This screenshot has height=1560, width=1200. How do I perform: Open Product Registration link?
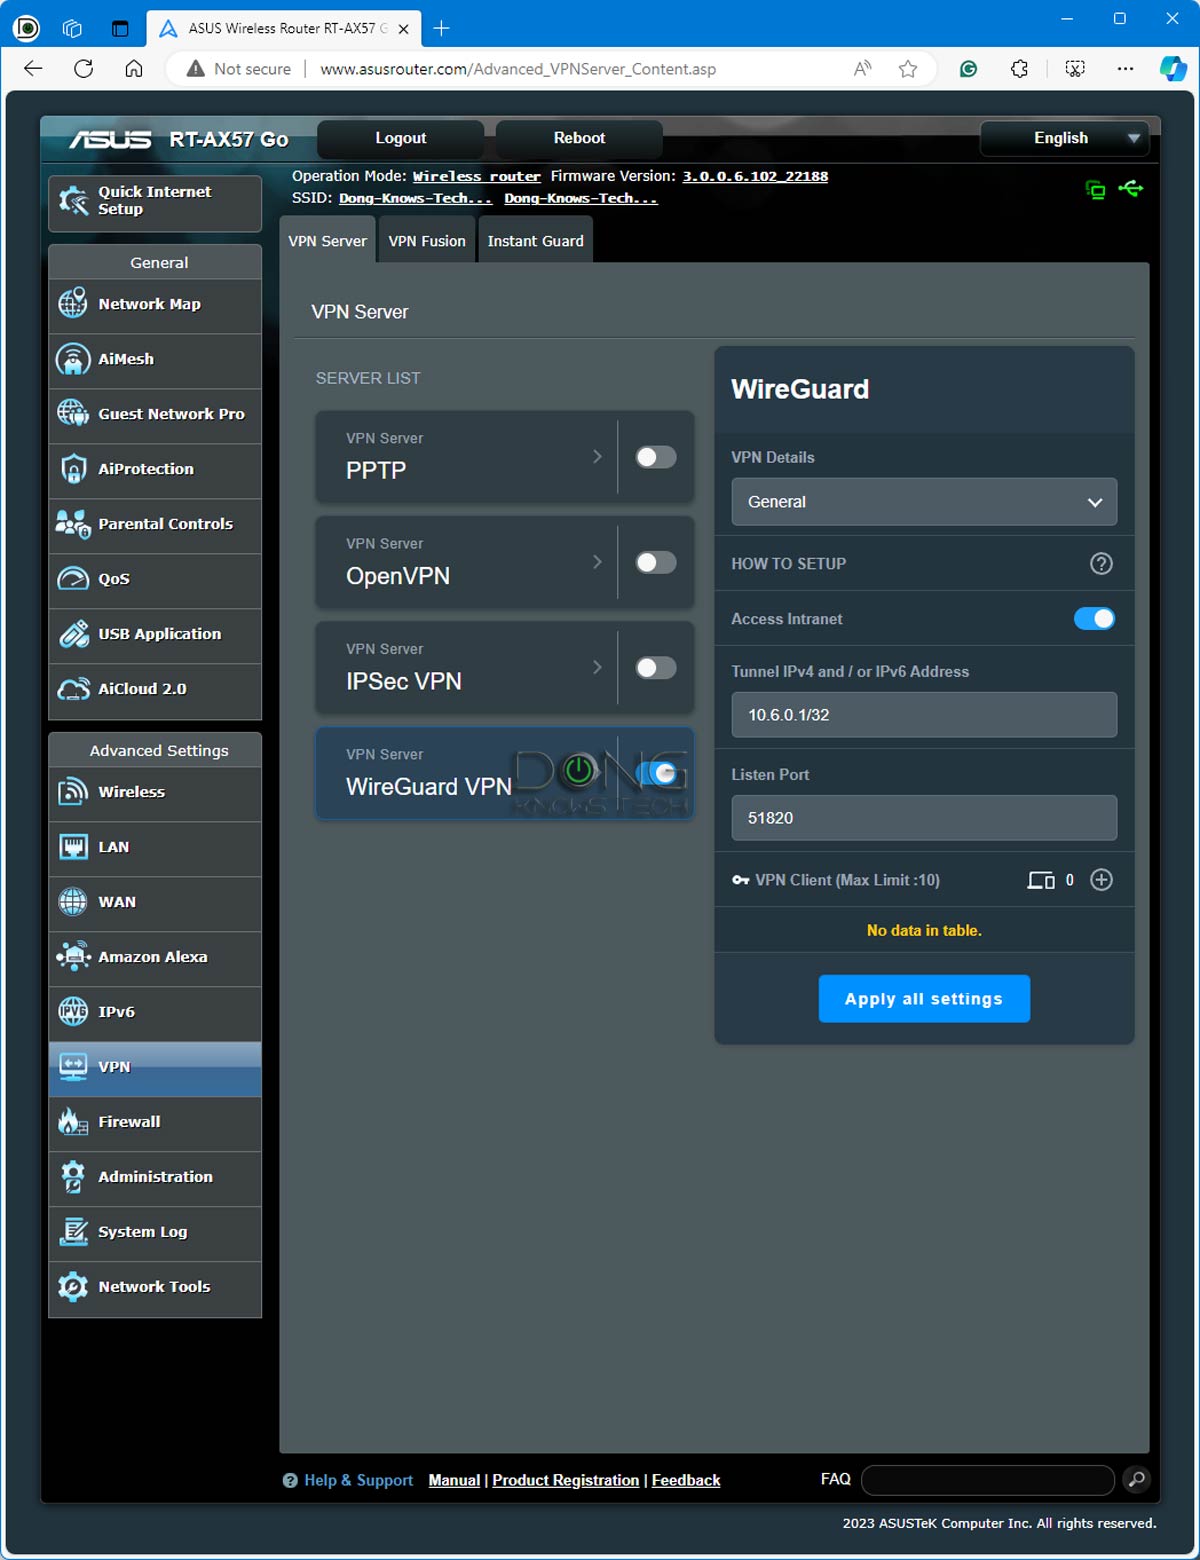[x=565, y=1480]
